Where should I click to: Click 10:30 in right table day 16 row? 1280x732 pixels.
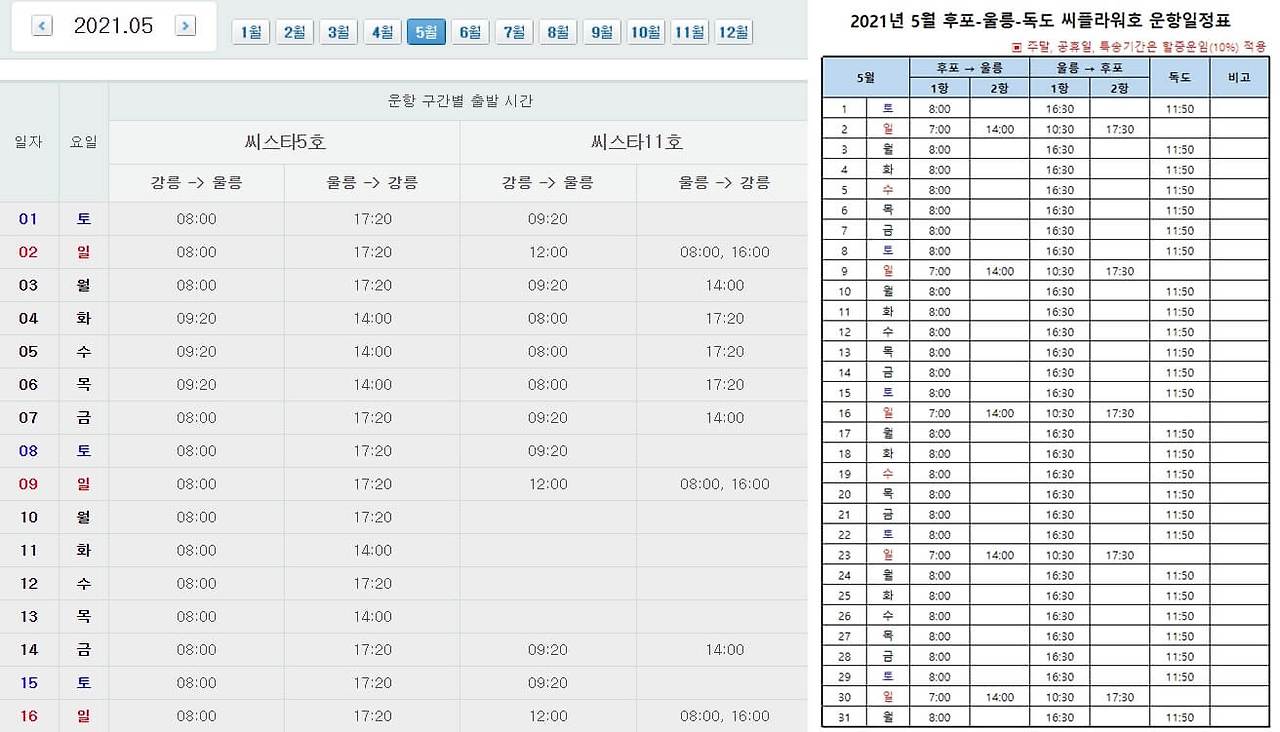click(x=1060, y=413)
